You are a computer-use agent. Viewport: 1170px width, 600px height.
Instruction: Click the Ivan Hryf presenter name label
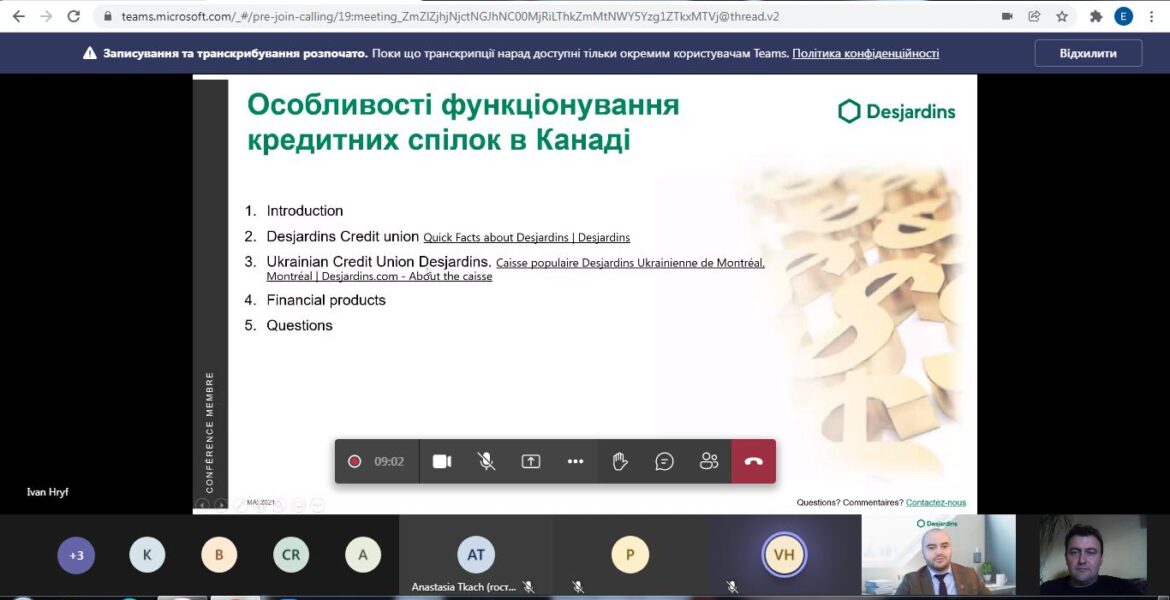tap(48, 492)
